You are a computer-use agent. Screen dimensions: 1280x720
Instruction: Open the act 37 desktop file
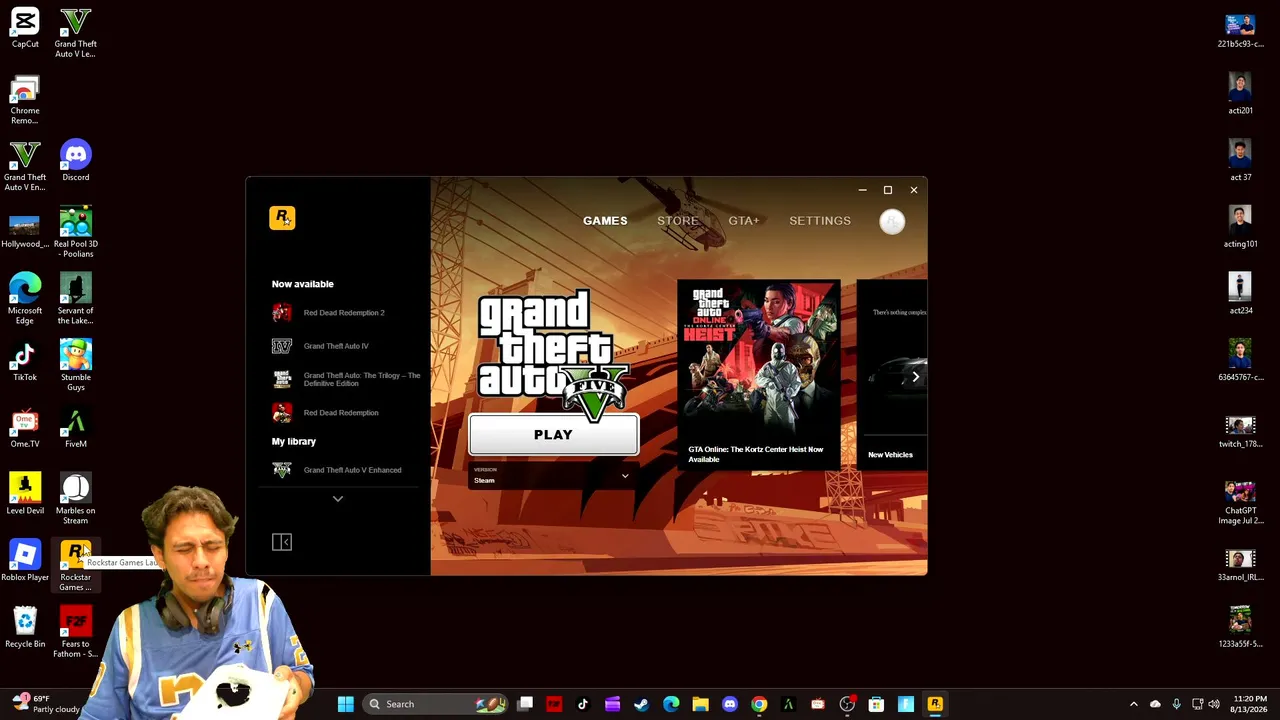tap(1240, 161)
